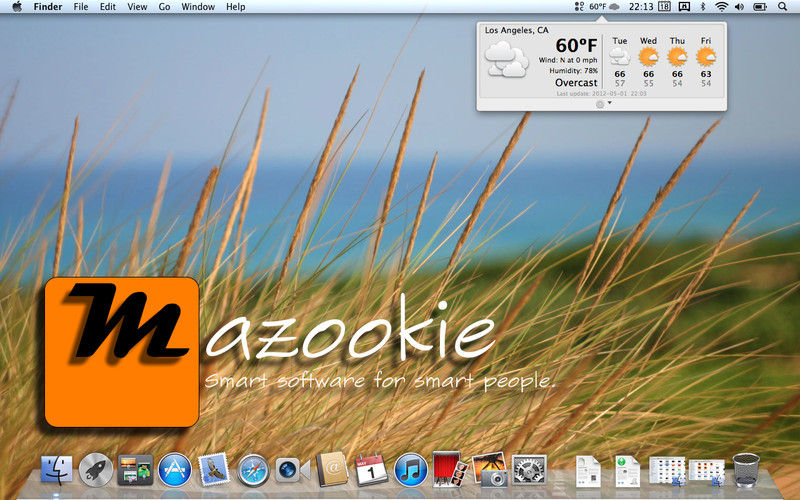800x500 pixels.
Task: Open the File menu
Action: (x=81, y=7)
